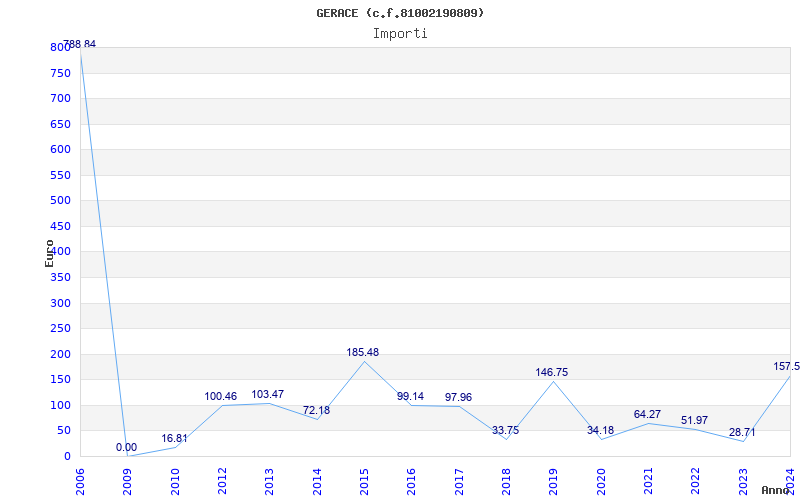The width and height of the screenshot is (800, 500).
Task: Click the 33.75 value label
Action: click(x=506, y=430)
